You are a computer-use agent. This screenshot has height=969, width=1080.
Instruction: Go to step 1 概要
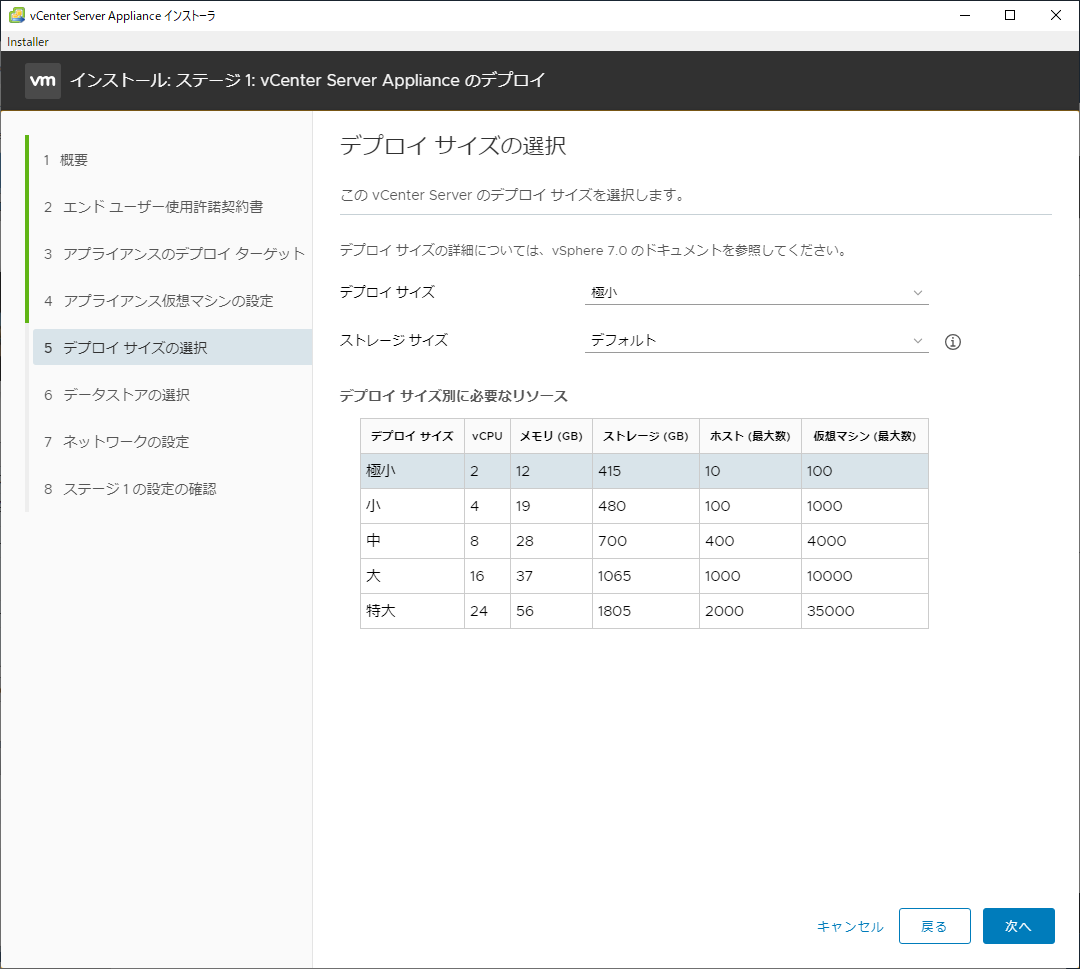coord(66,160)
